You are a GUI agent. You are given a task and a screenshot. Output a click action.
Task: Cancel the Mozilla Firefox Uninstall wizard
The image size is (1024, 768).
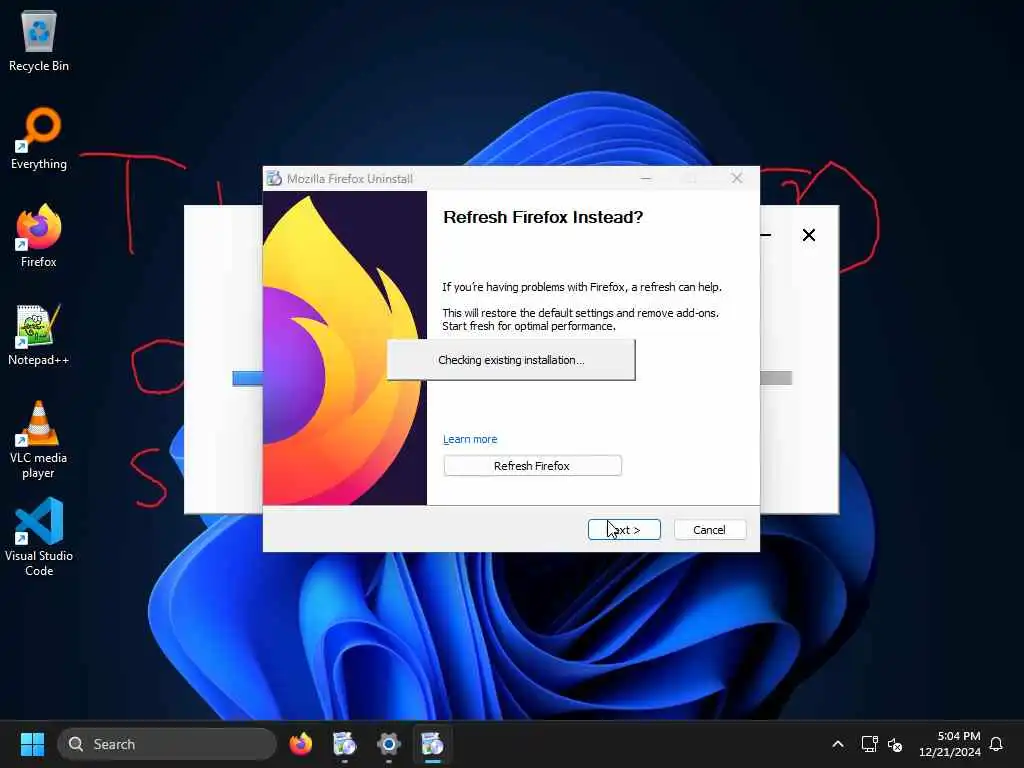[709, 530]
